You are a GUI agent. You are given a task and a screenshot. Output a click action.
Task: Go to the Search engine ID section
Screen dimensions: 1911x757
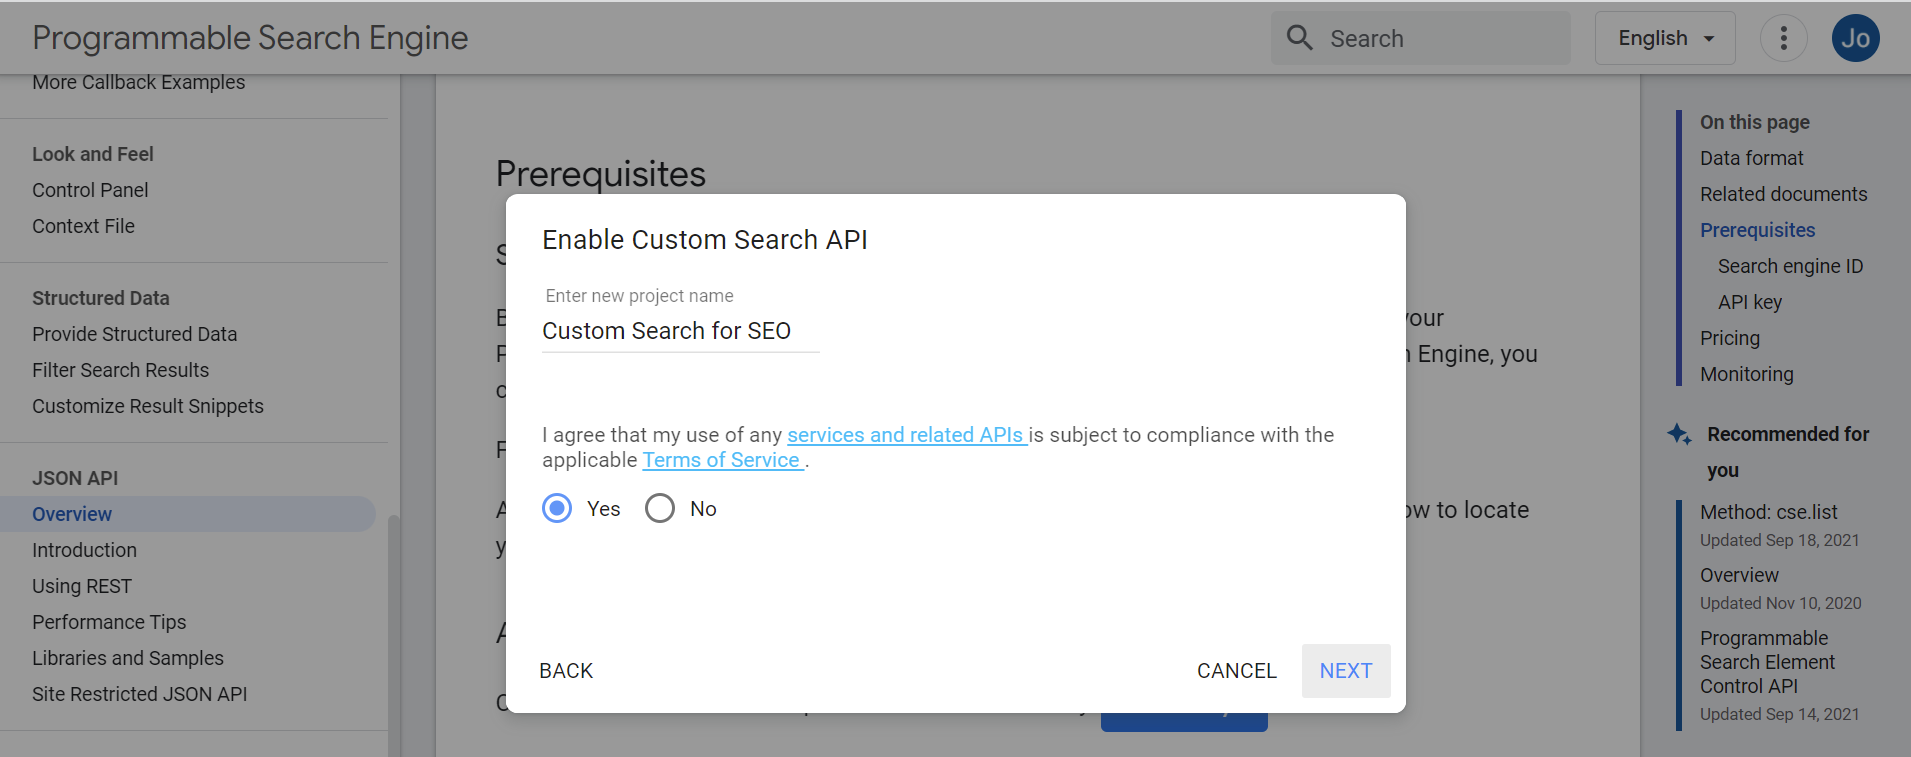1790,265
